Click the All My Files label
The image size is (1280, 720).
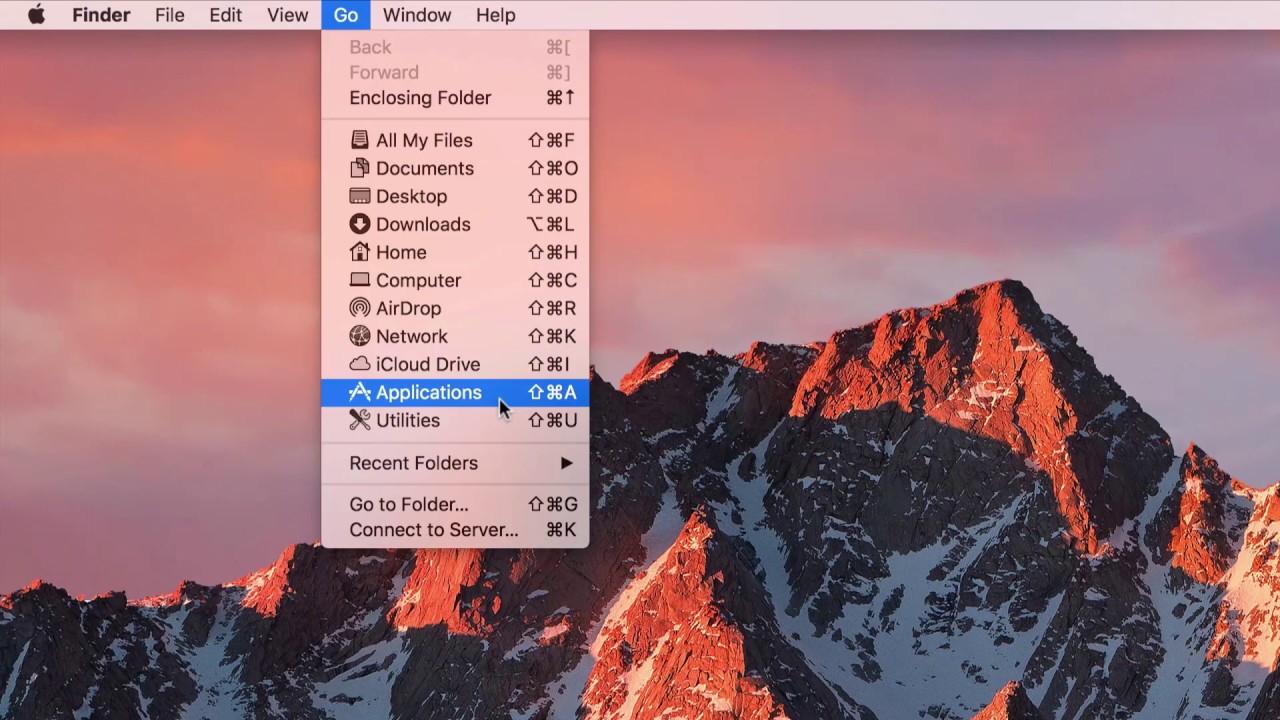[x=424, y=140]
